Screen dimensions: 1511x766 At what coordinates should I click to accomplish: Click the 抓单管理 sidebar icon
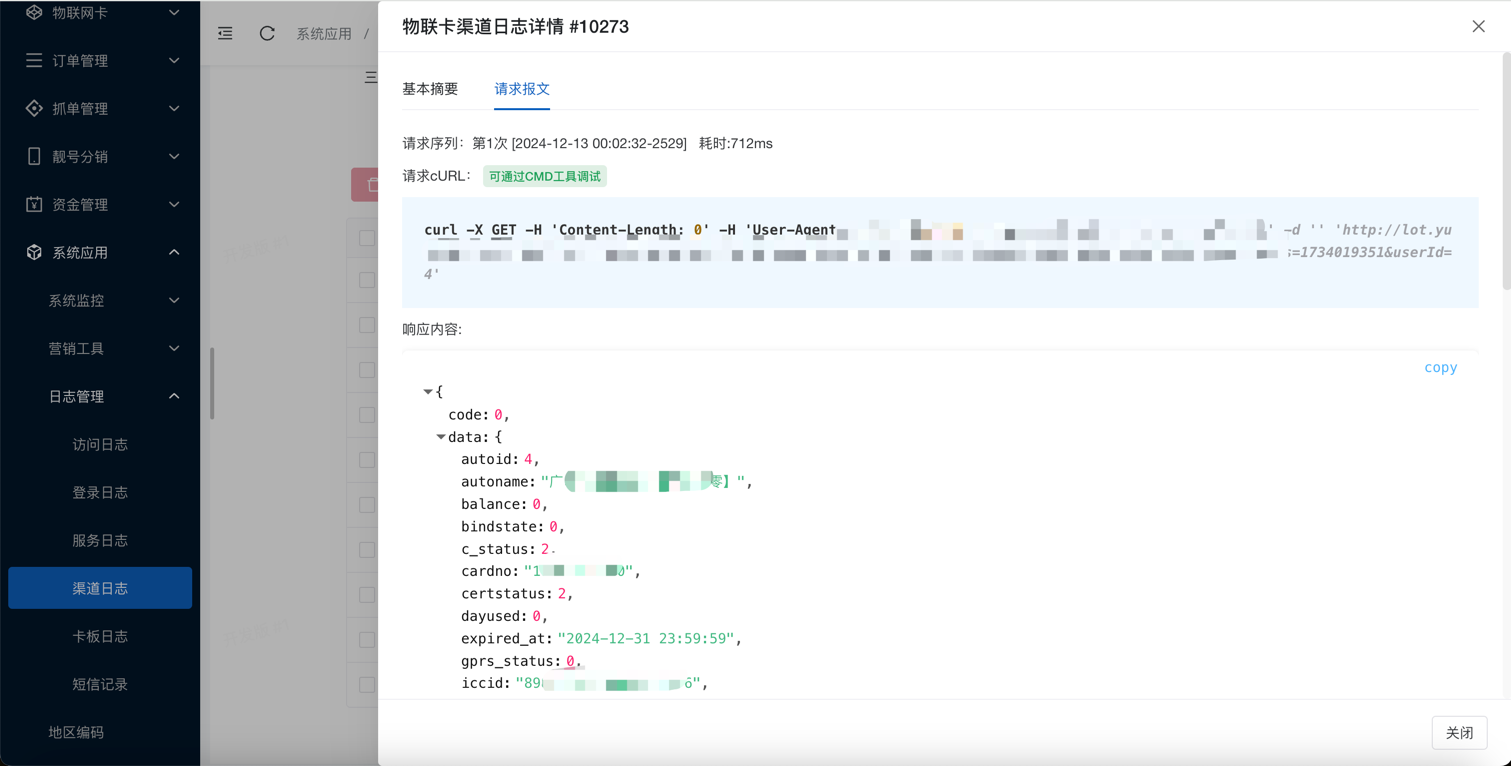[x=34, y=109]
